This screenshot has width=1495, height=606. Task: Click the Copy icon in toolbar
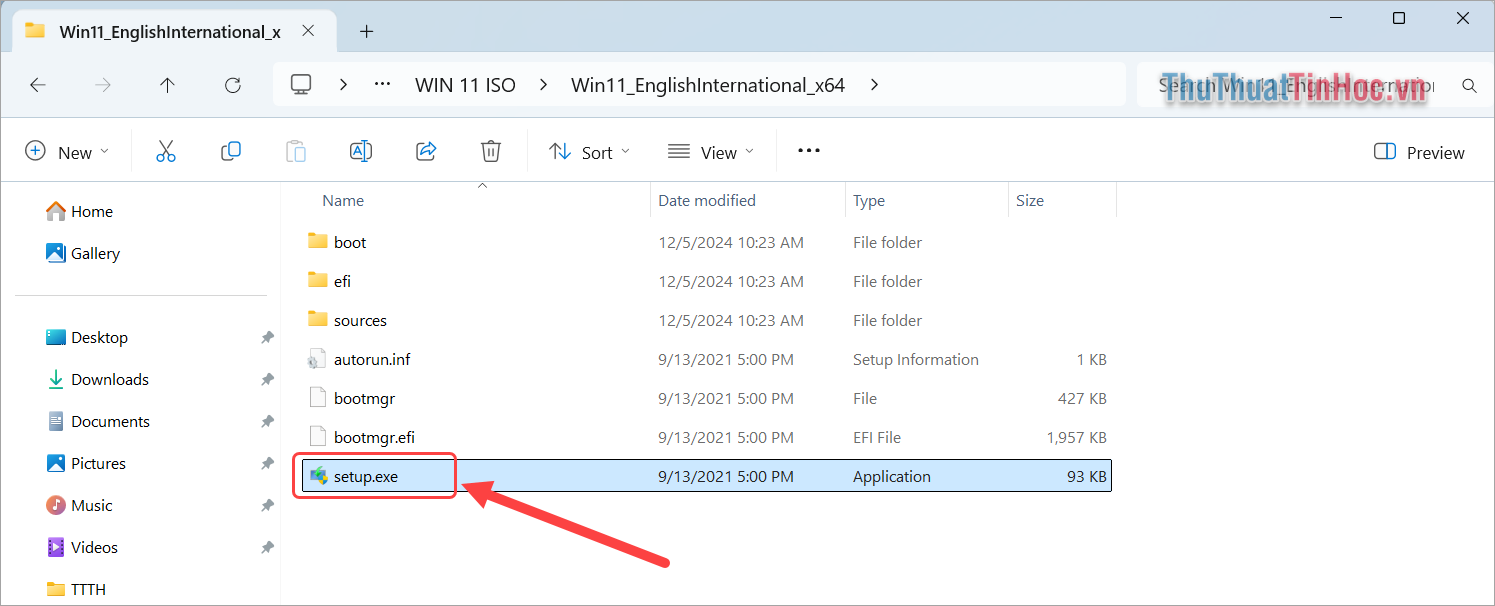[x=231, y=152]
